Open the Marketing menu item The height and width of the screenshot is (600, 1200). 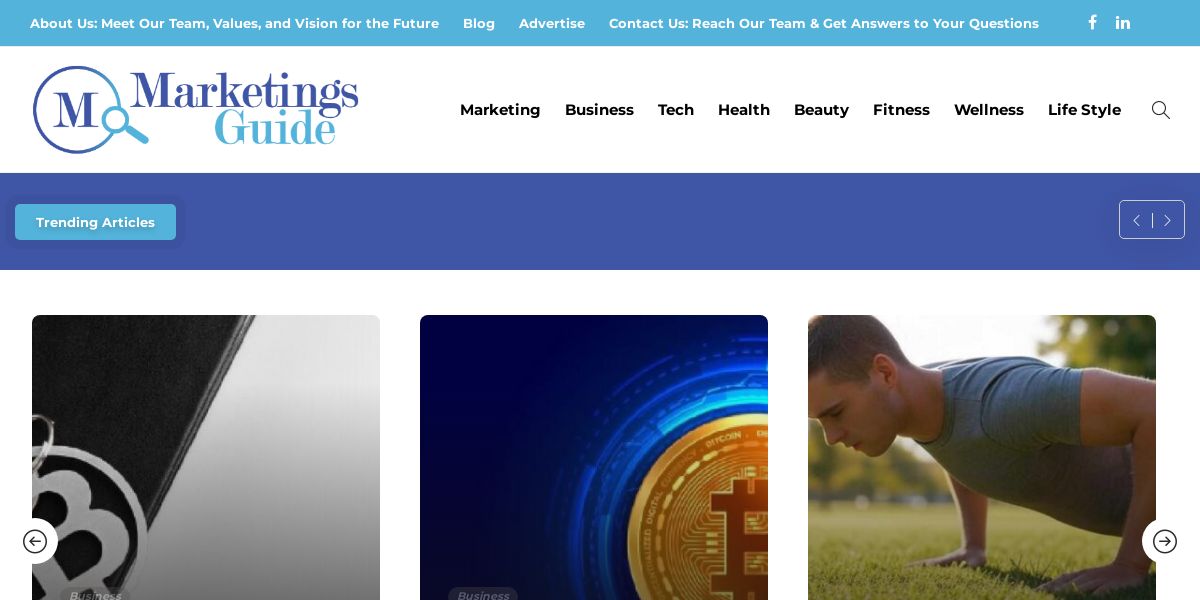(500, 110)
